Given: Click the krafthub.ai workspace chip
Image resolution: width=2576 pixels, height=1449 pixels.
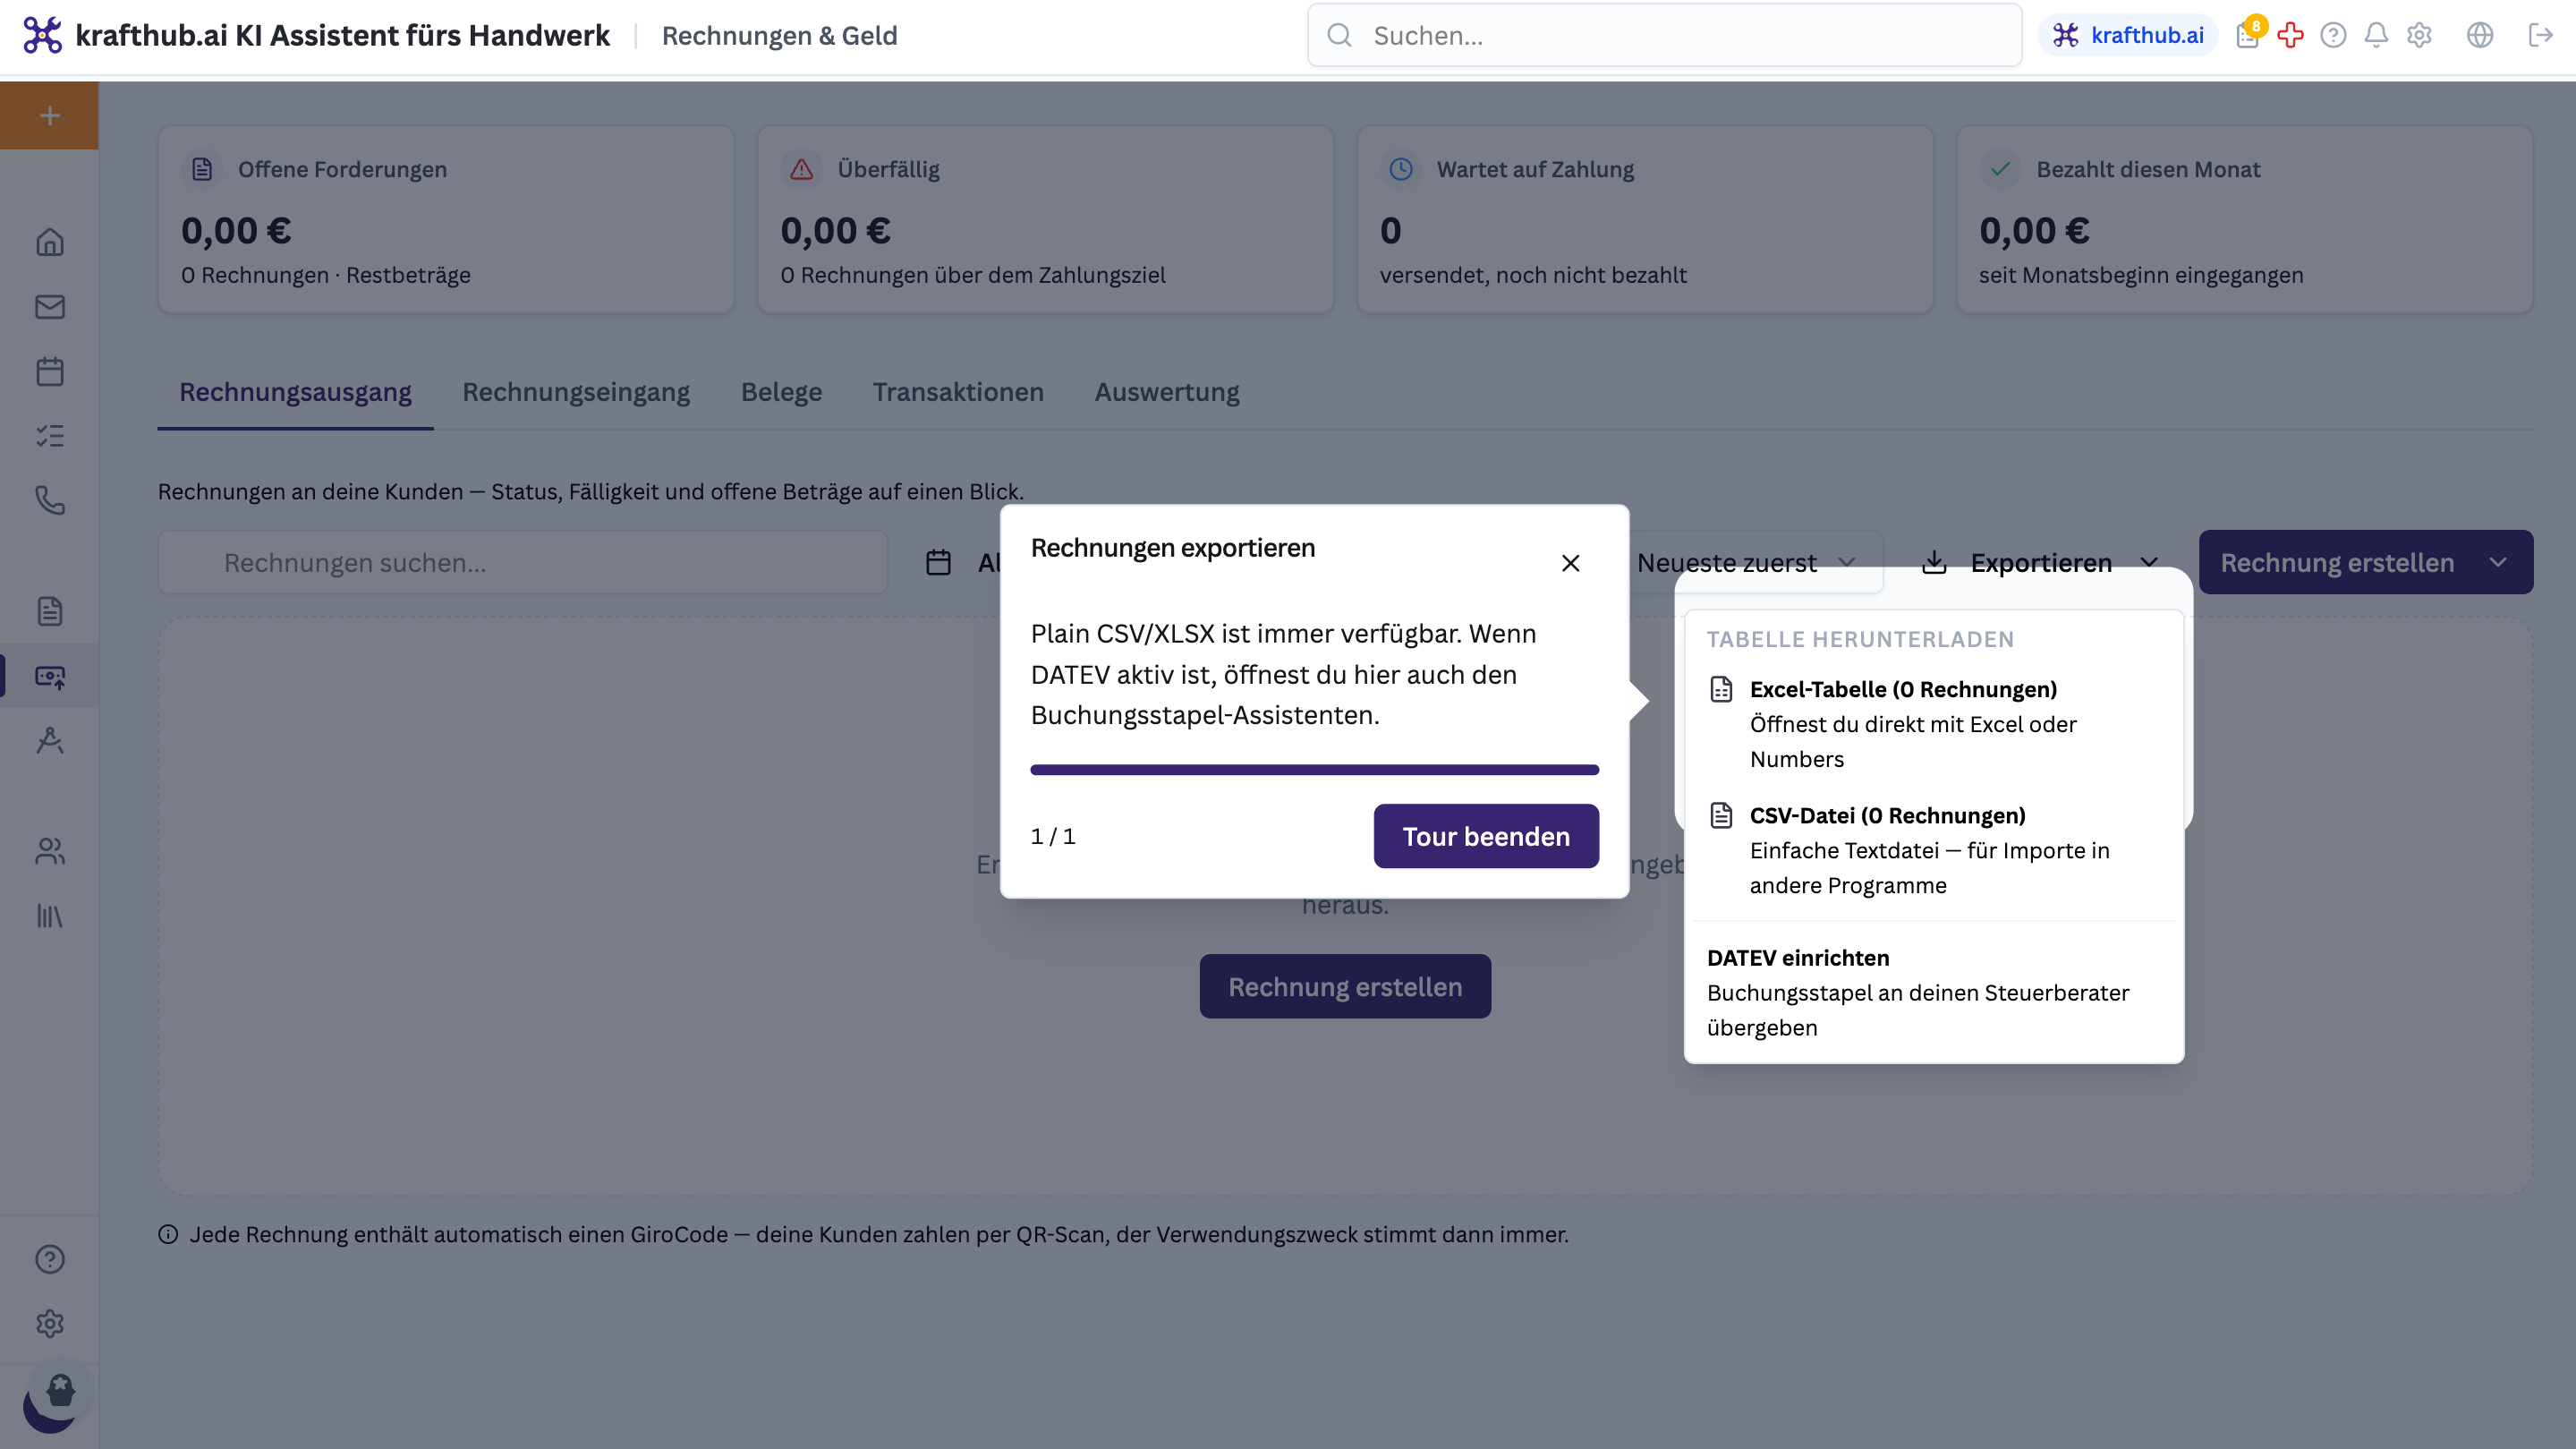Looking at the screenshot, I should (x=2128, y=35).
